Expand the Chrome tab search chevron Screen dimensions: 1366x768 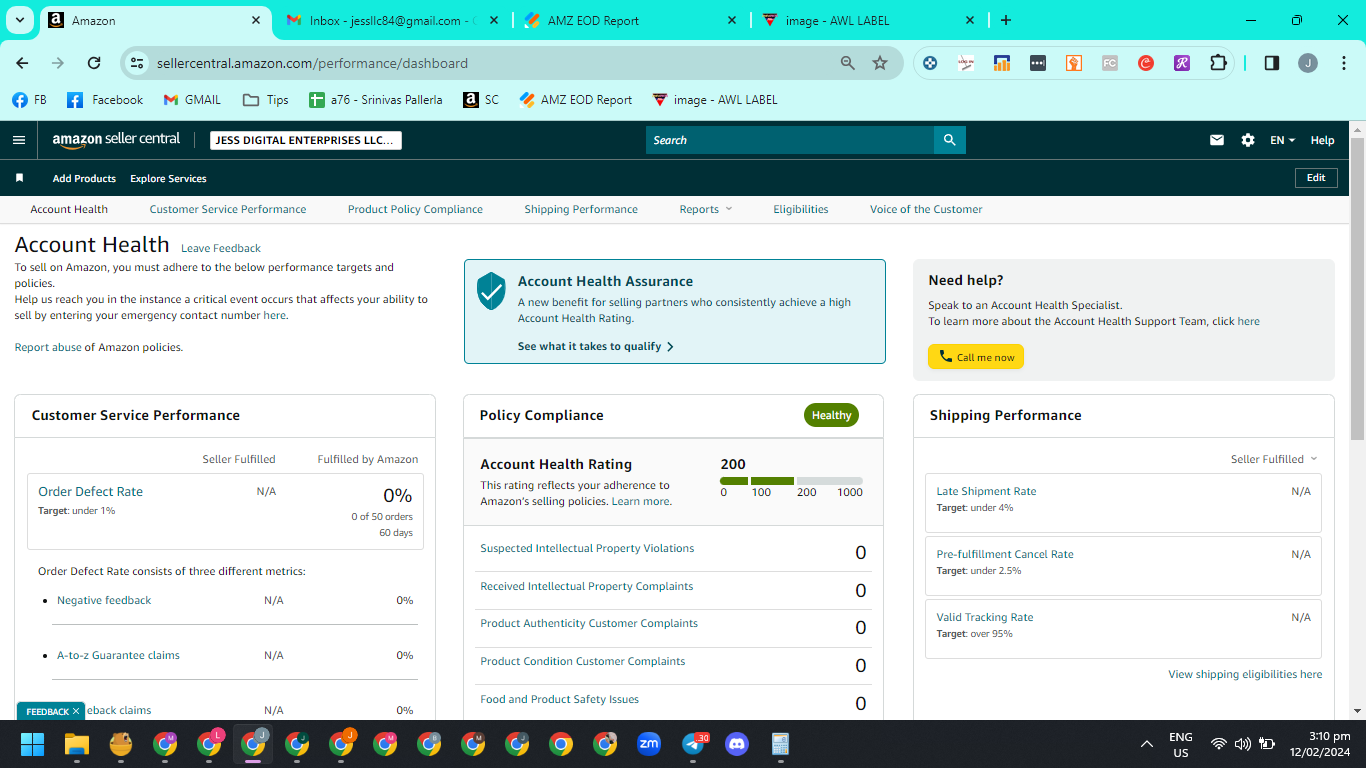point(20,20)
